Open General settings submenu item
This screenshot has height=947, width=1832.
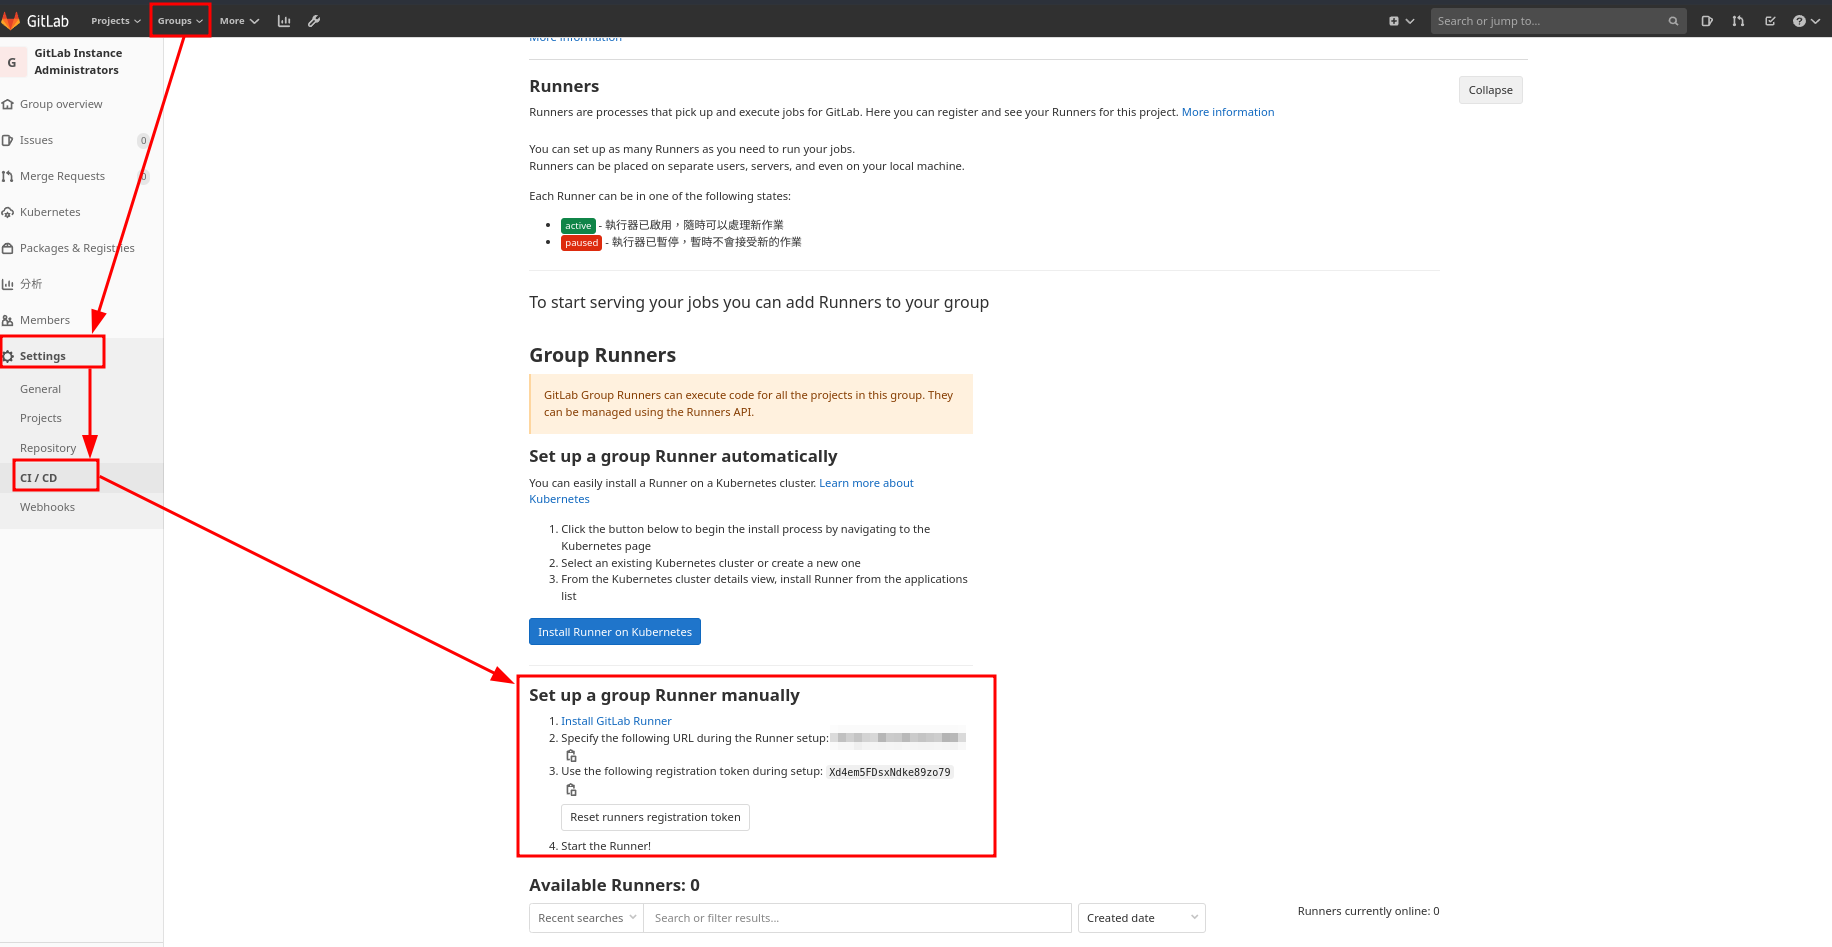(x=40, y=389)
